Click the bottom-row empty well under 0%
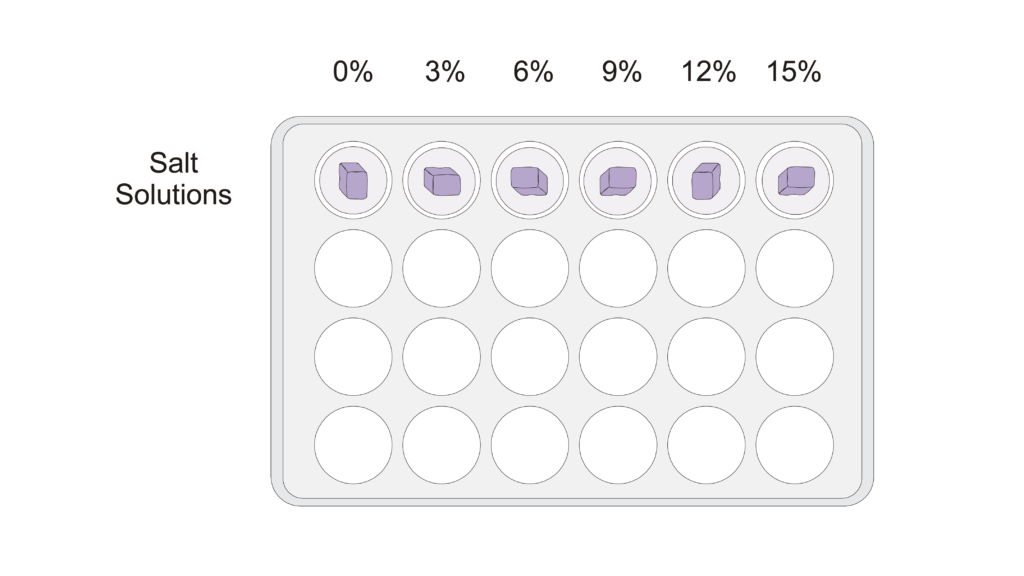The height and width of the screenshot is (576, 1024). click(x=353, y=445)
